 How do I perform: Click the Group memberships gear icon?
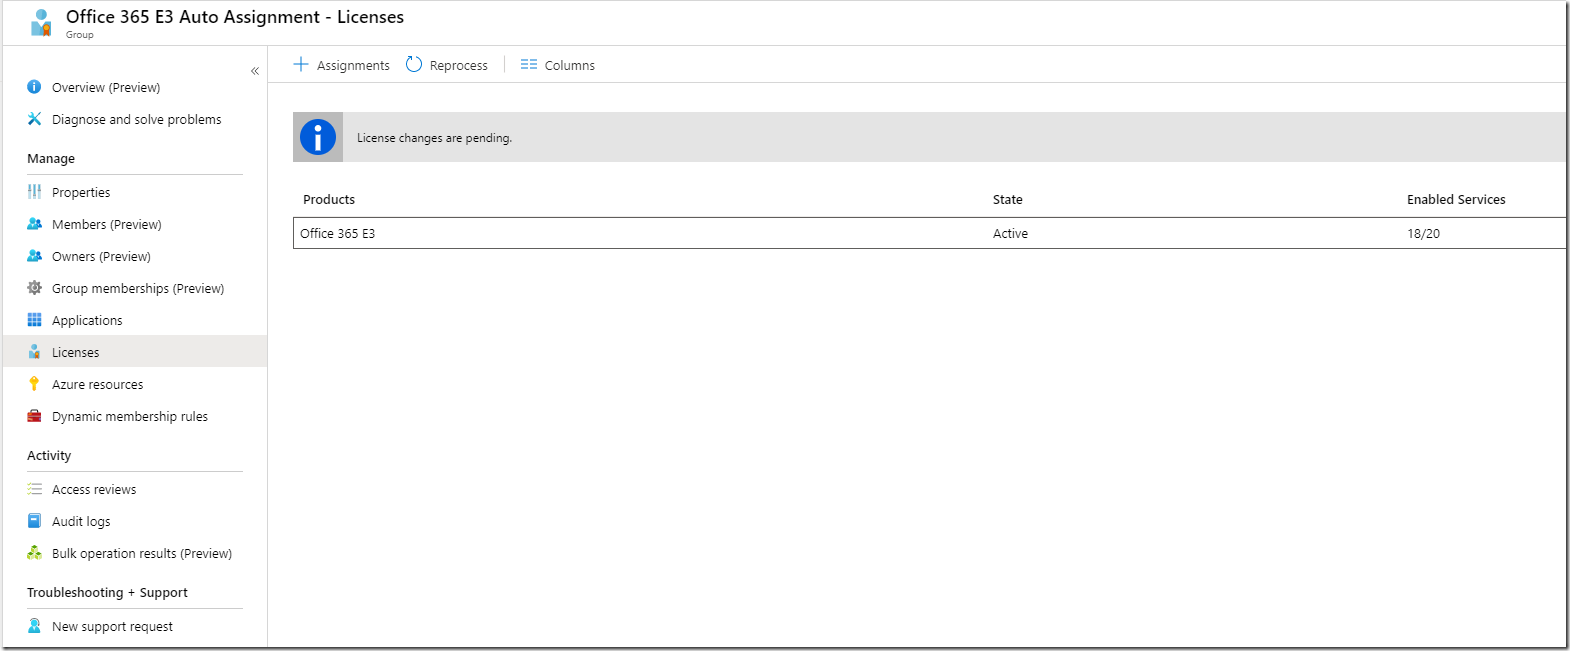pos(34,288)
